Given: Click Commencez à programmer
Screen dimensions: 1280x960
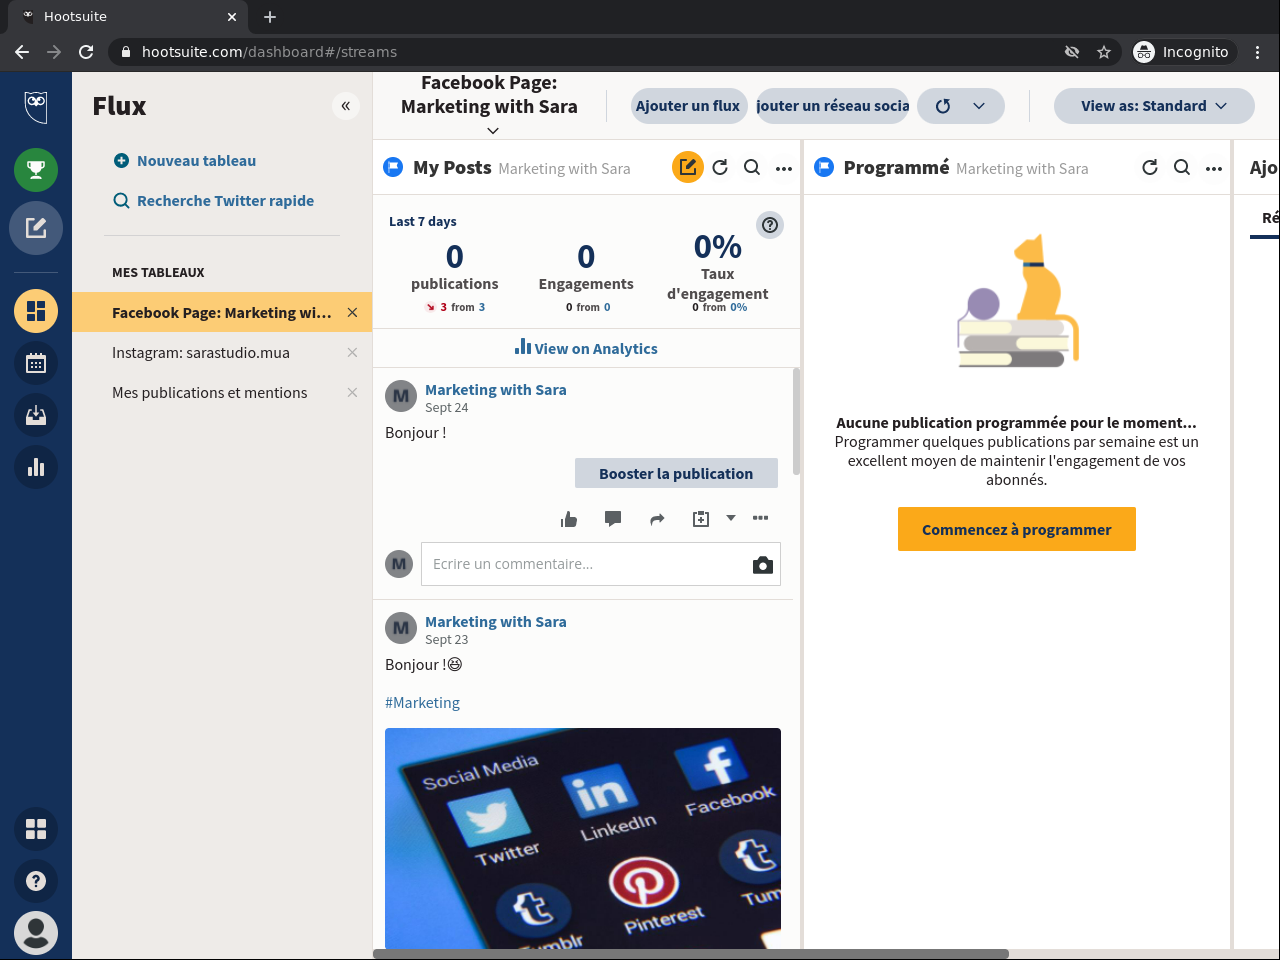Looking at the screenshot, I should click(1017, 529).
